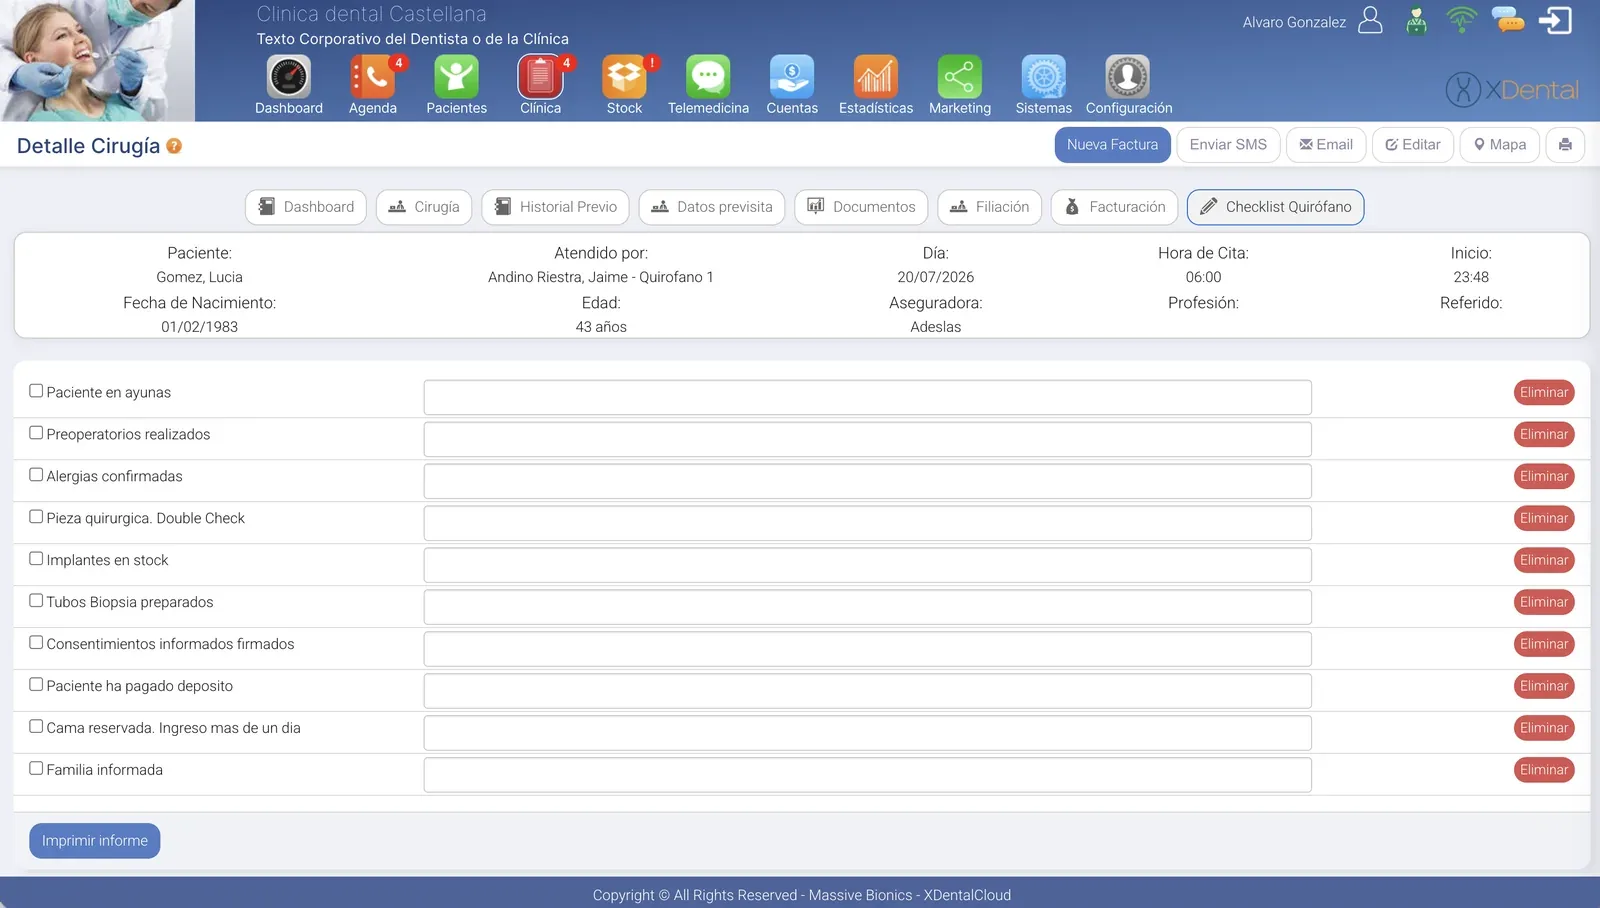Eliminar the Familia informada row
Screen dimensions: 1600x908
(x=1544, y=770)
